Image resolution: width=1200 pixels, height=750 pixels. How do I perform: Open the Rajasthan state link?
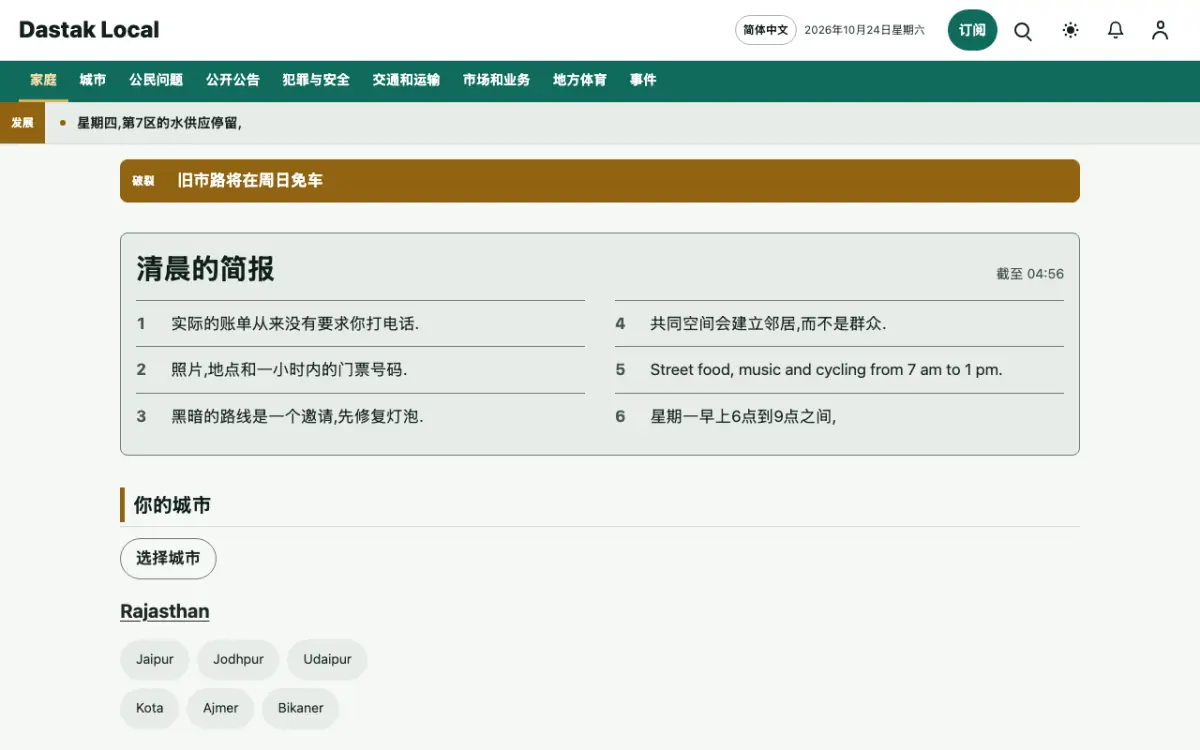(x=165, y=612)
